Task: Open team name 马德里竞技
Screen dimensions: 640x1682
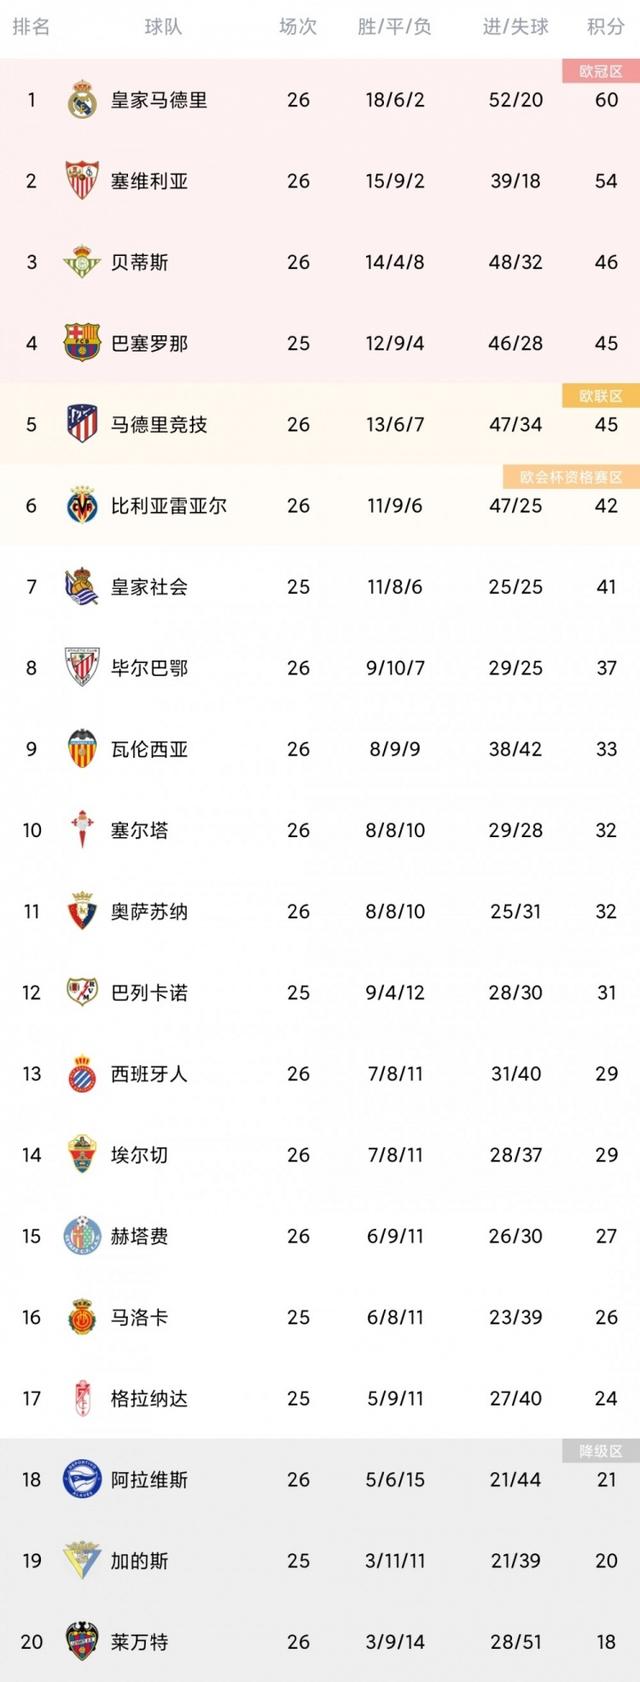Action: click(x=159, y=424)
